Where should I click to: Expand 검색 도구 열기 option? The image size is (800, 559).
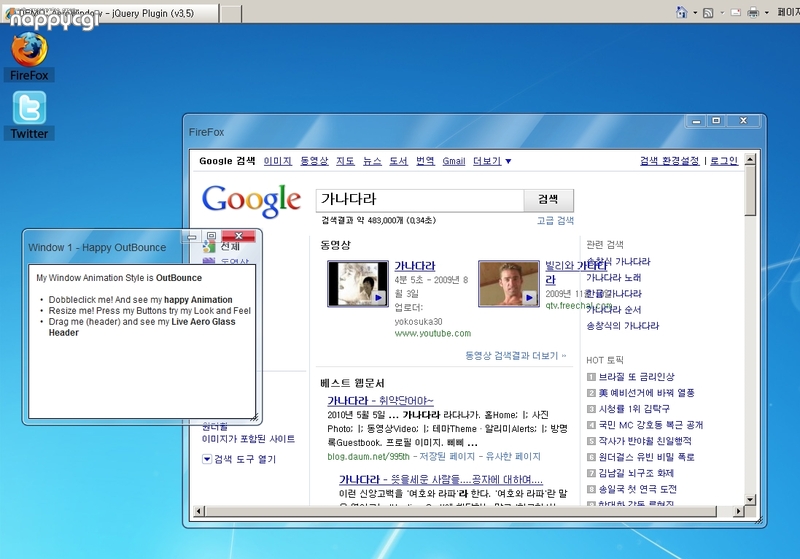click(239, 459)
